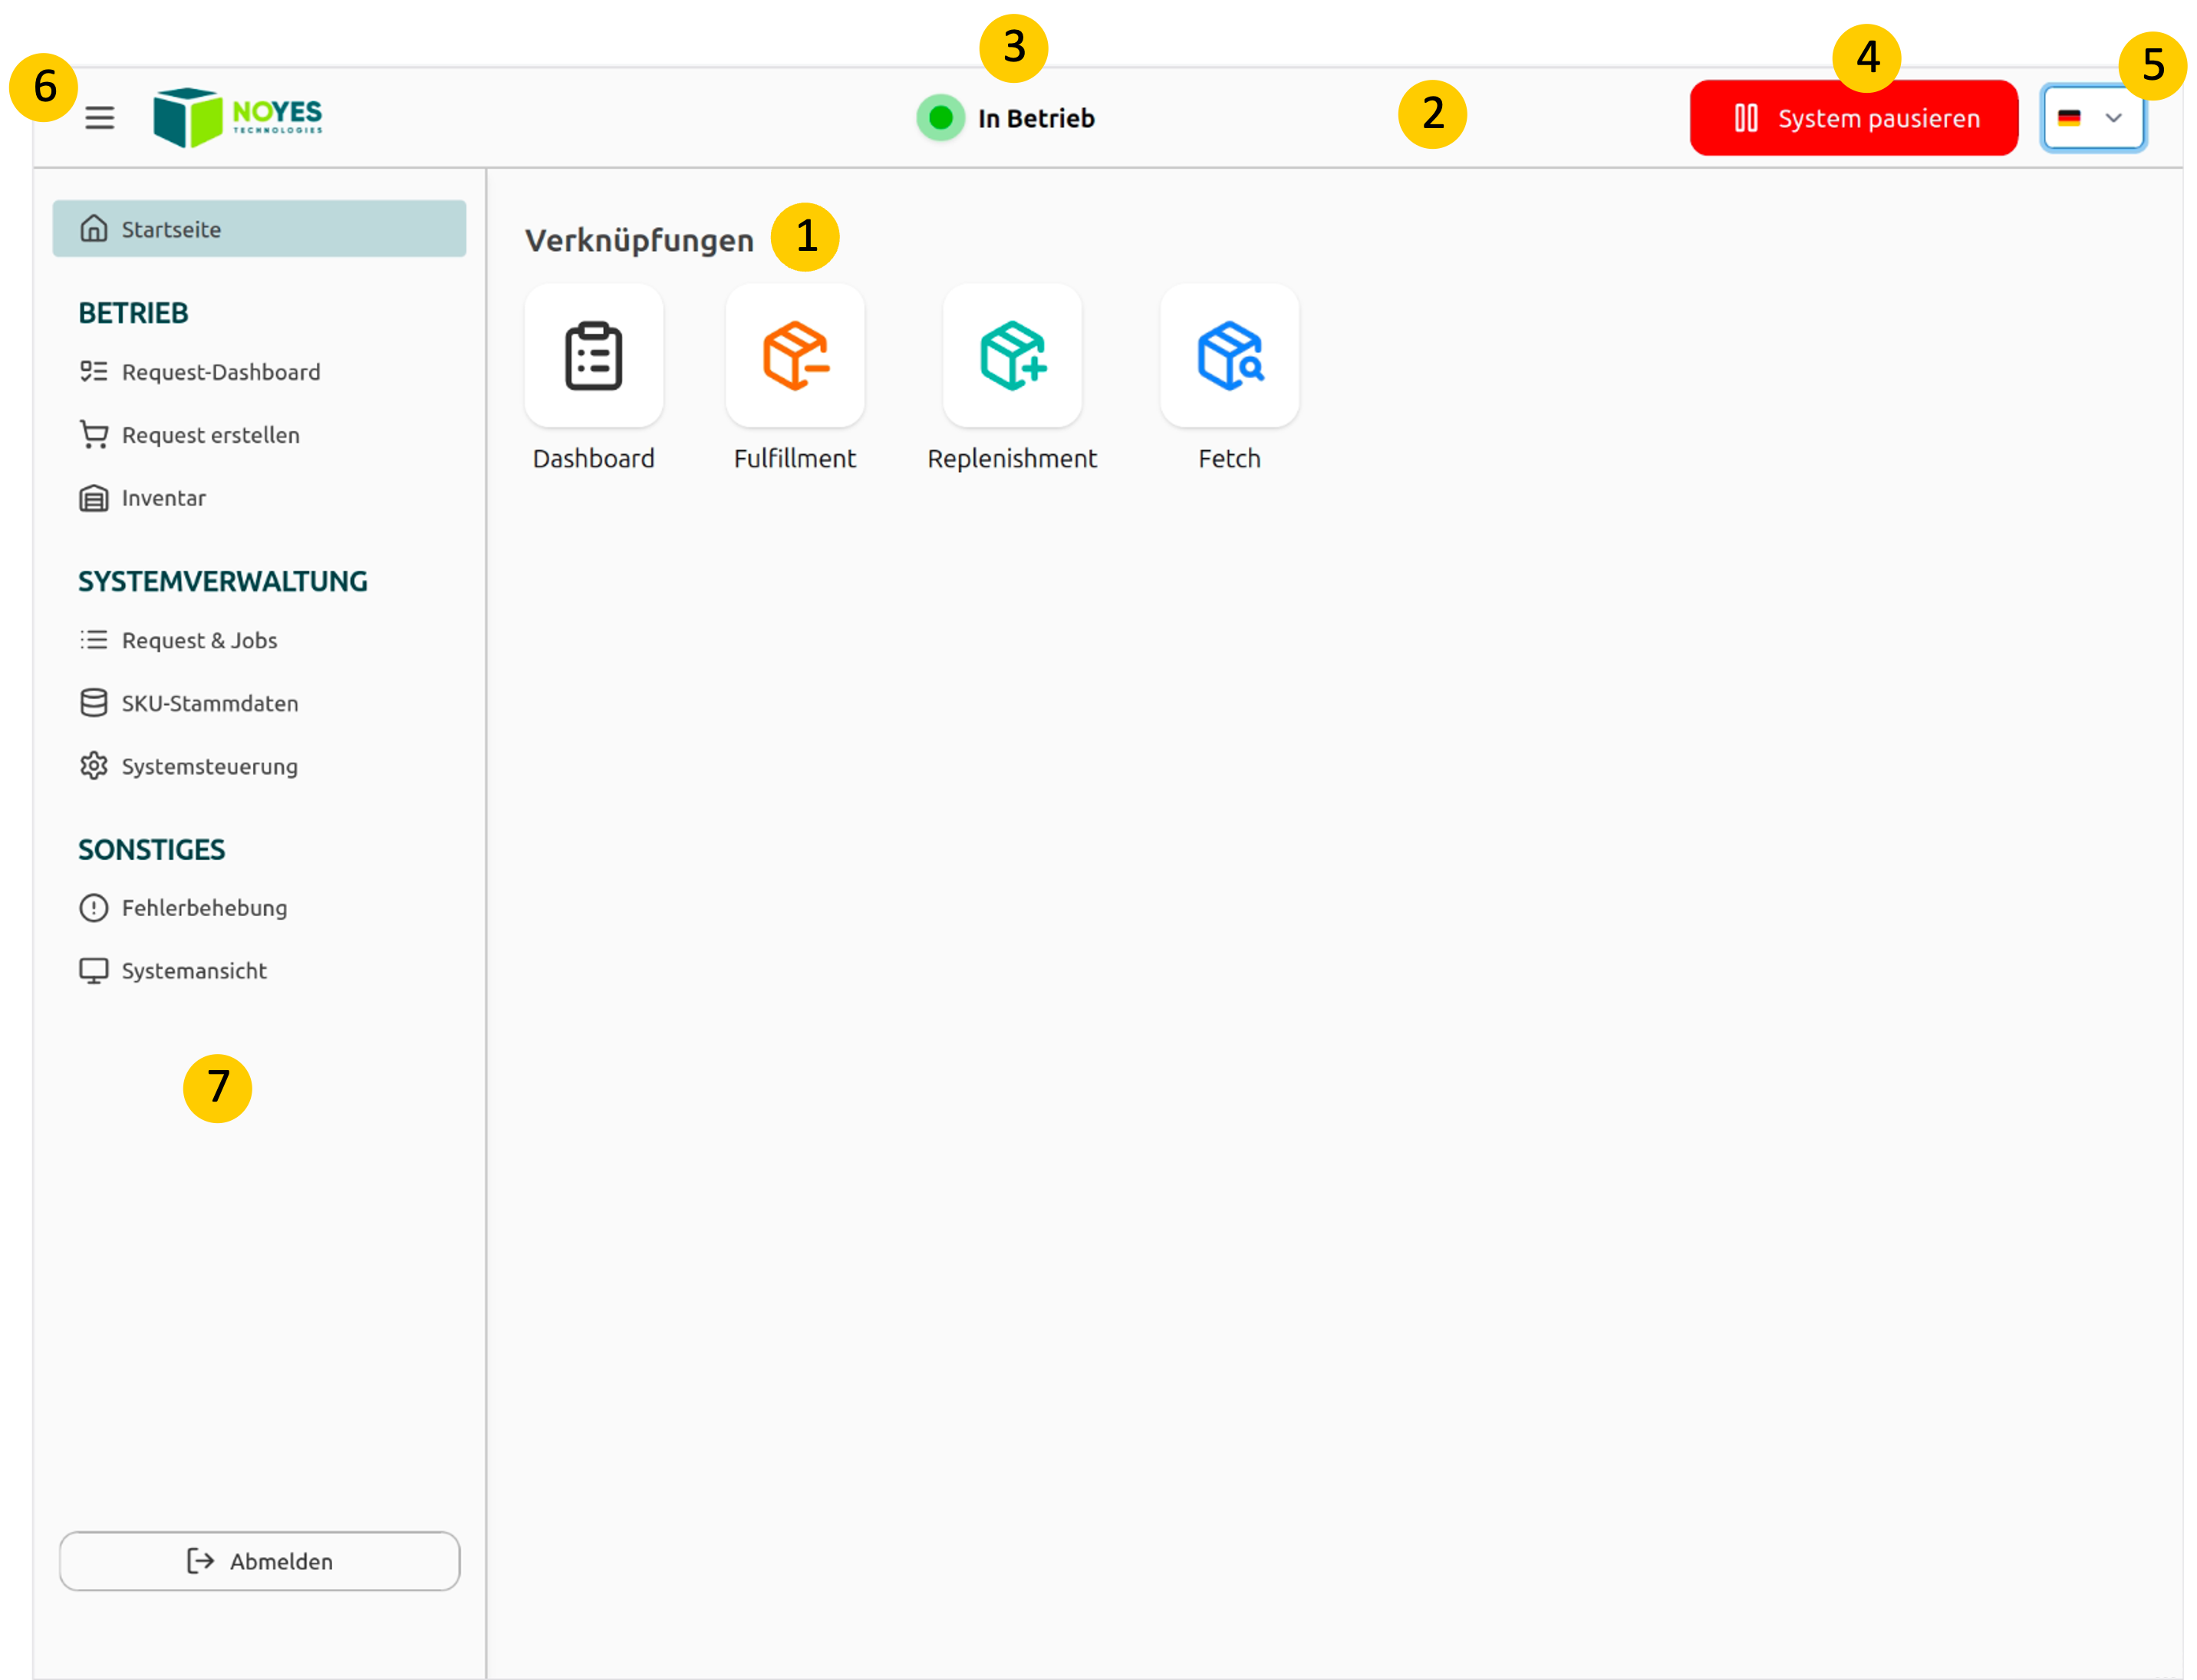Click the Systemsteuerung gear icon

click(x=94, y=766)
